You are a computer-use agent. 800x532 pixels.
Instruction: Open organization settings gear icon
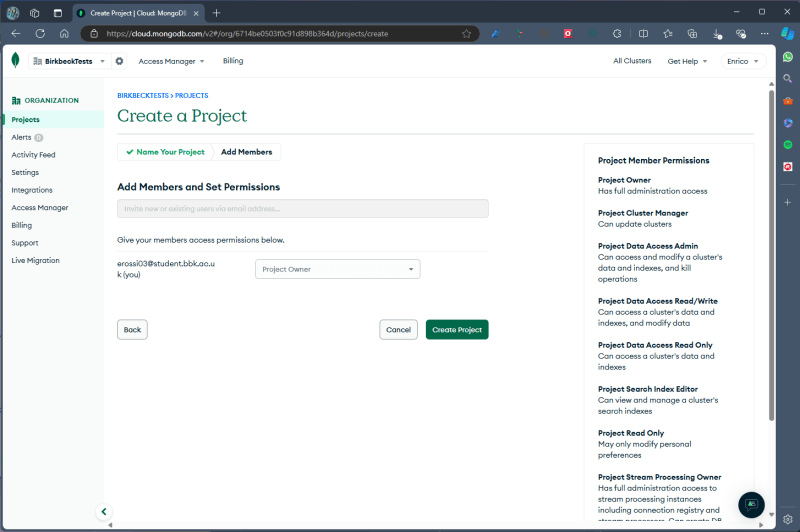[119, 61]
